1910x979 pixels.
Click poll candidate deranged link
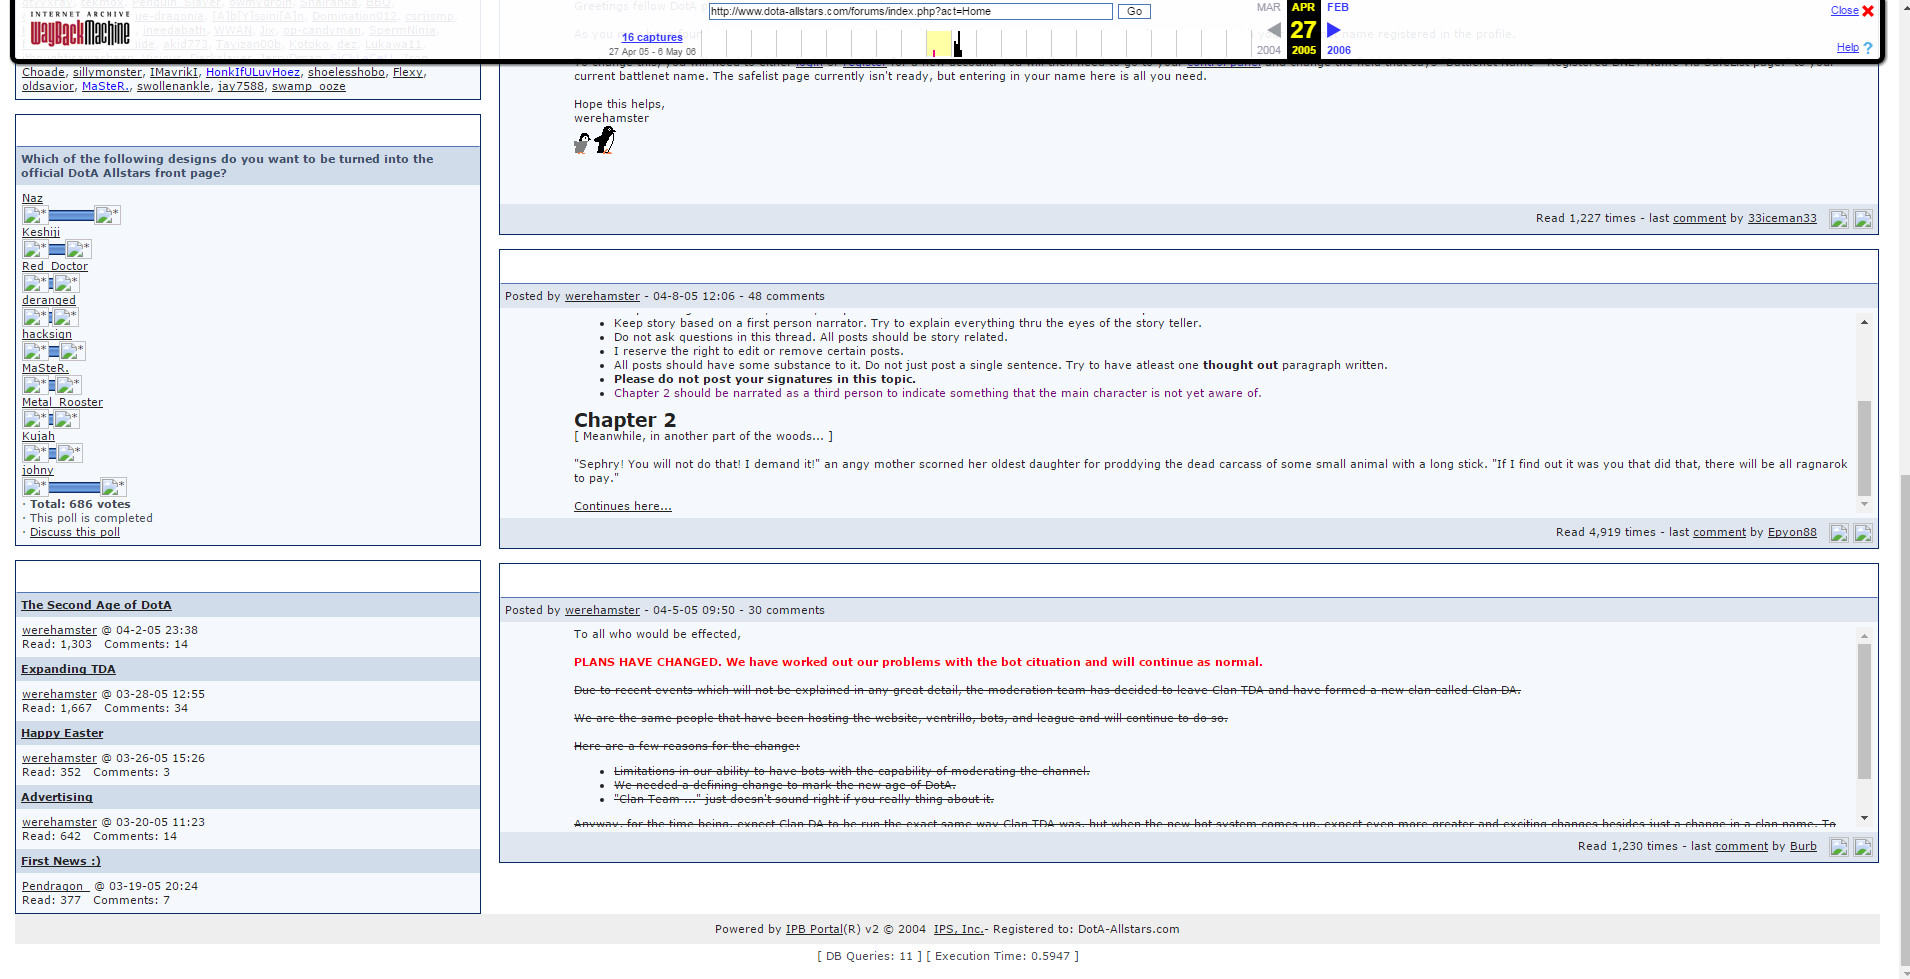49,300
